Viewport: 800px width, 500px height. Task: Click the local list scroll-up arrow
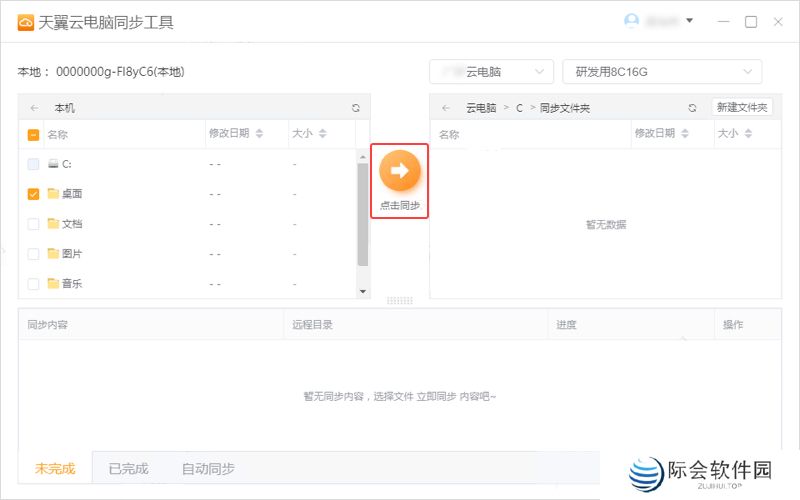pyautogui.click(x=363, y=157)
